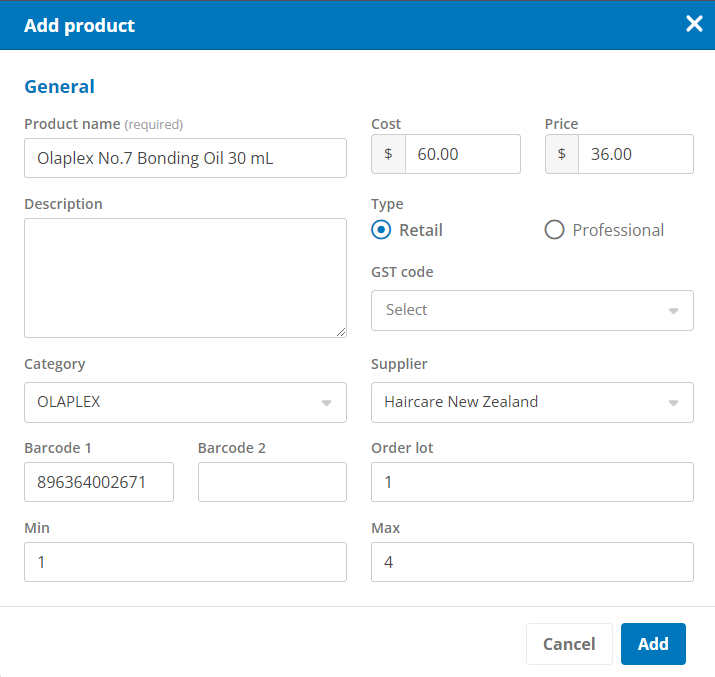Click the Add product dialog title
Image resolution: width=715 pixels, height=677 pixels.
point(79,26)
